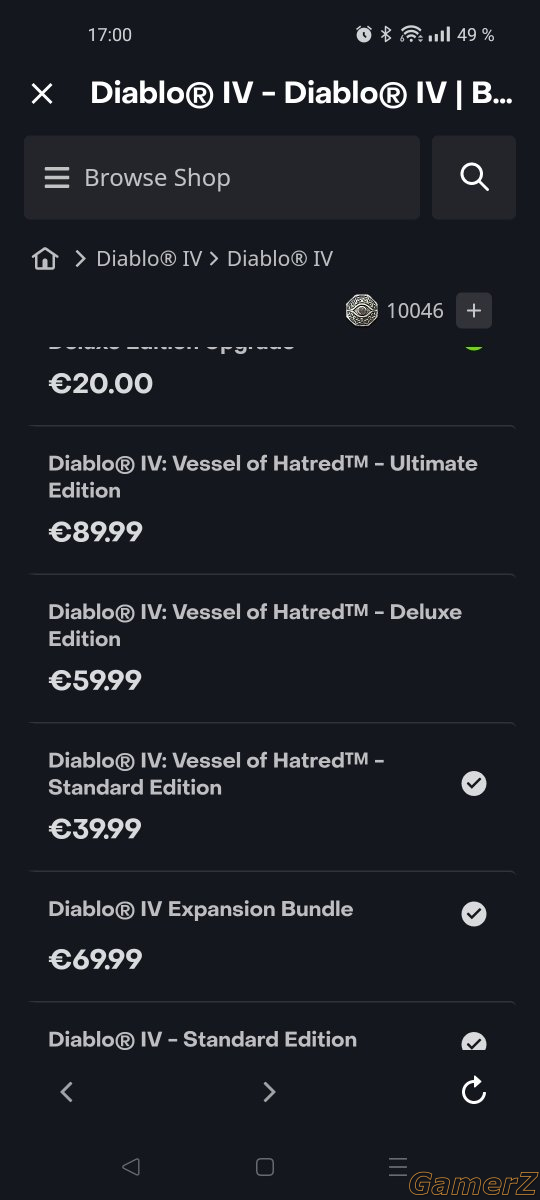Open first Diablo® IV breadcrumb link

149,259
